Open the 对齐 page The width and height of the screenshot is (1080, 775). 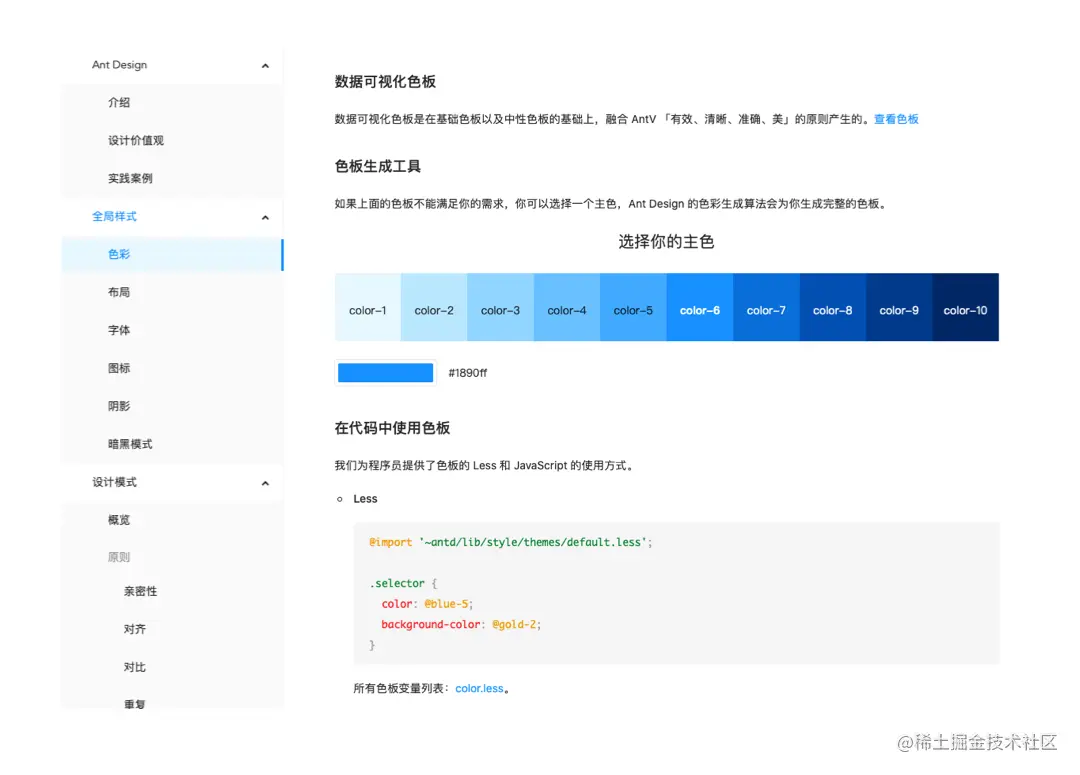[135, 629]
